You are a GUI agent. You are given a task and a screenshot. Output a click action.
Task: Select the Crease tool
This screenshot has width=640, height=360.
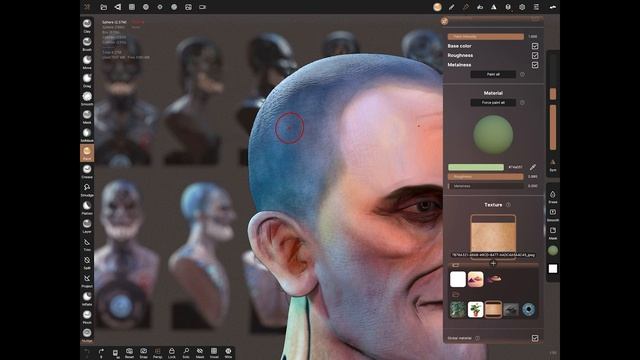click(x=87, y=171)
